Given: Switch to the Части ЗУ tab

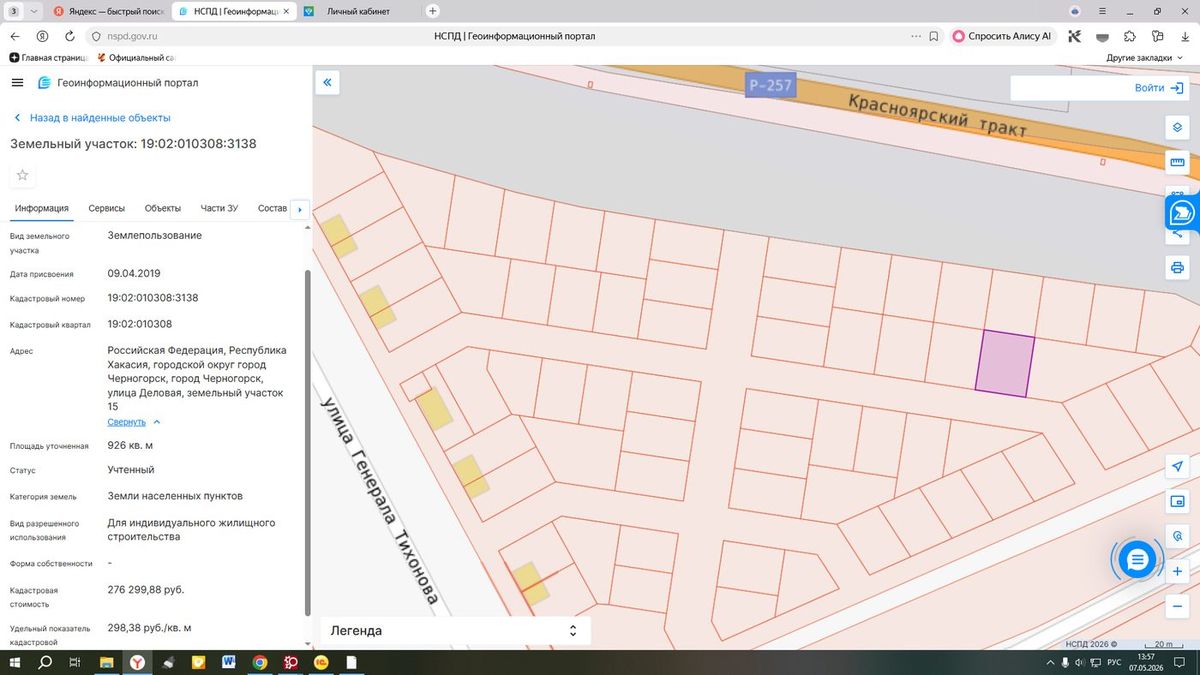Looking at the screenshot, I should (219, 208).
